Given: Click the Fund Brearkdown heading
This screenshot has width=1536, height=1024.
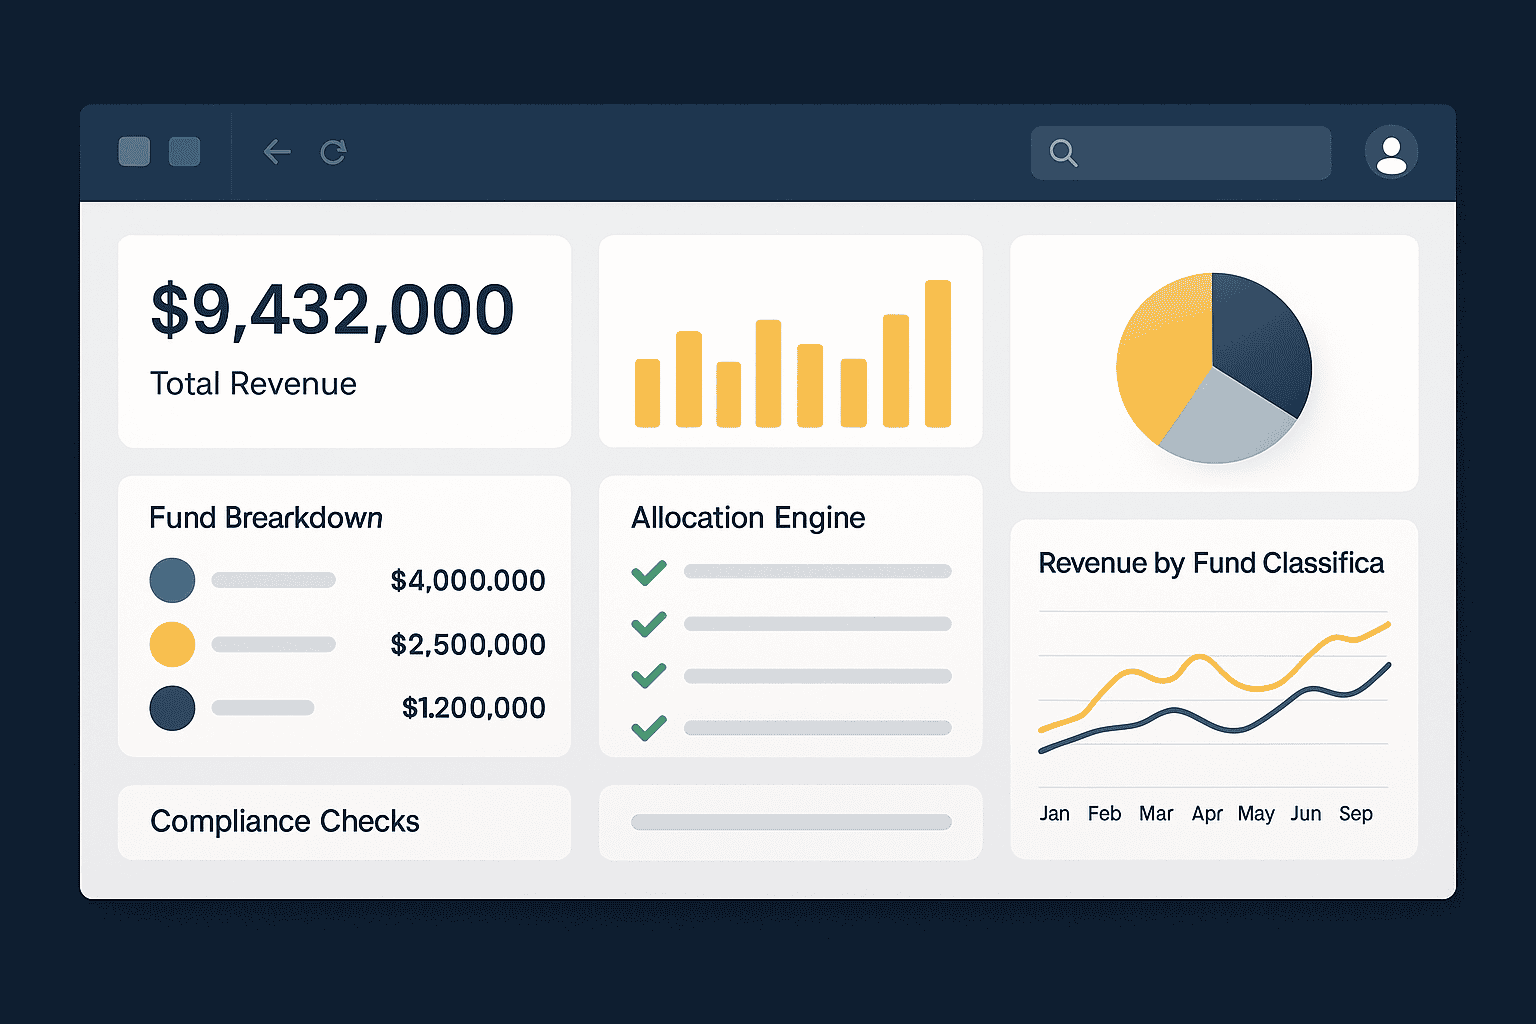Looking at the screenshot, I should tap(266, 518).
